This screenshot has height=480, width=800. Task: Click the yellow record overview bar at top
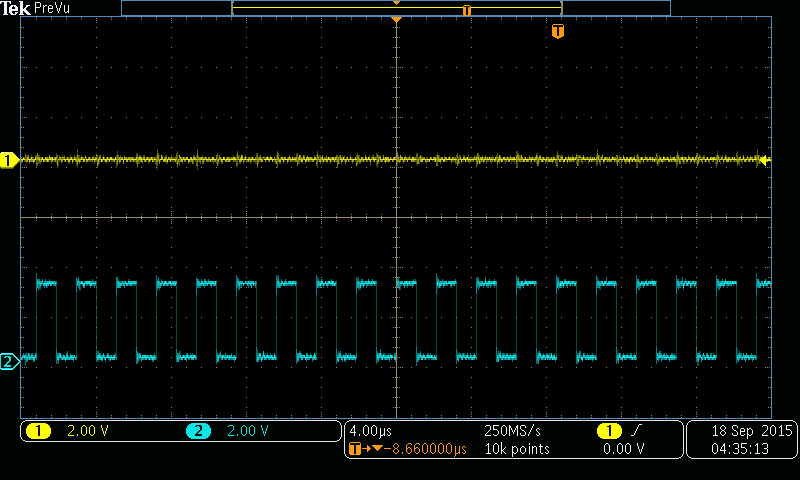[x=396, y=8]
